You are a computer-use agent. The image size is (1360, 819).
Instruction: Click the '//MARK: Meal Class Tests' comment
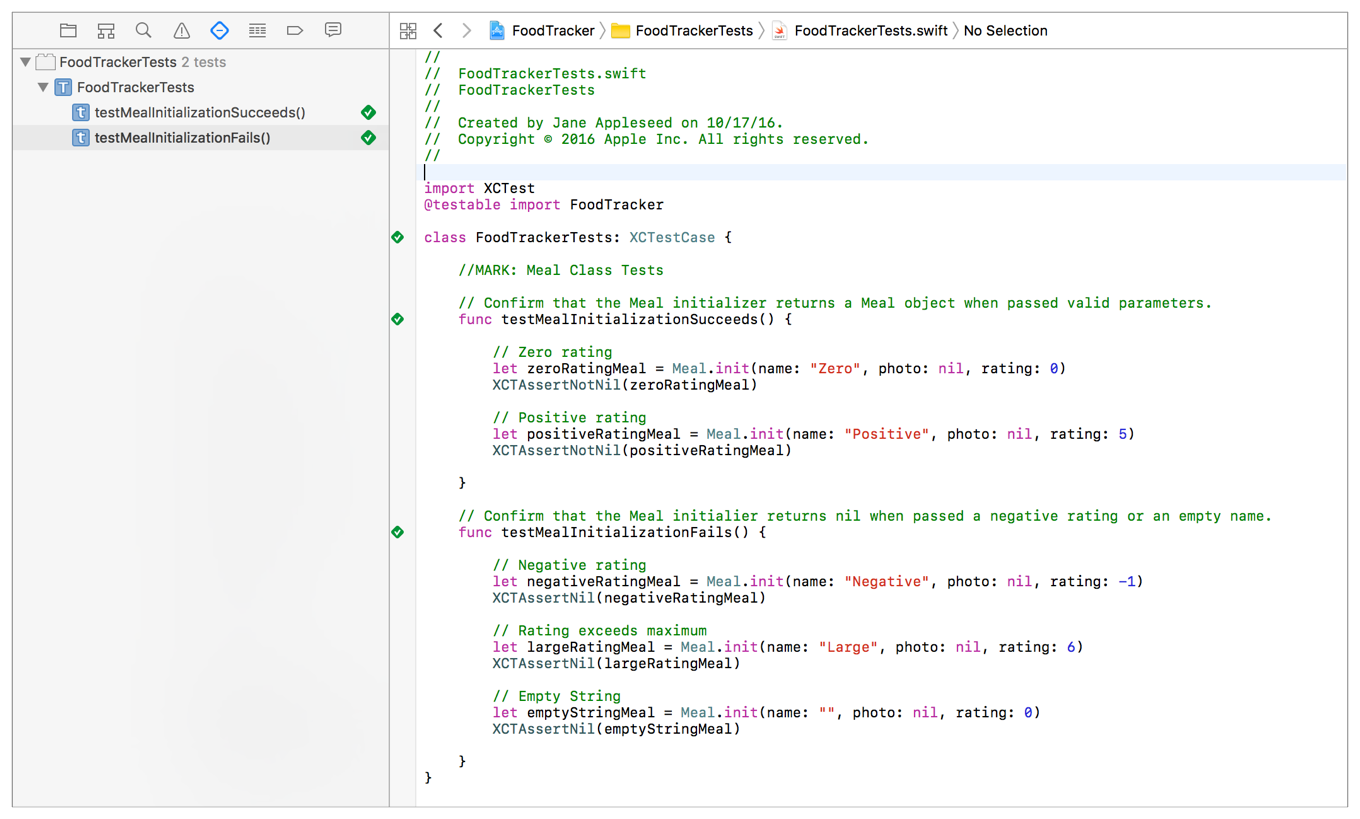(x=560, y=270)
